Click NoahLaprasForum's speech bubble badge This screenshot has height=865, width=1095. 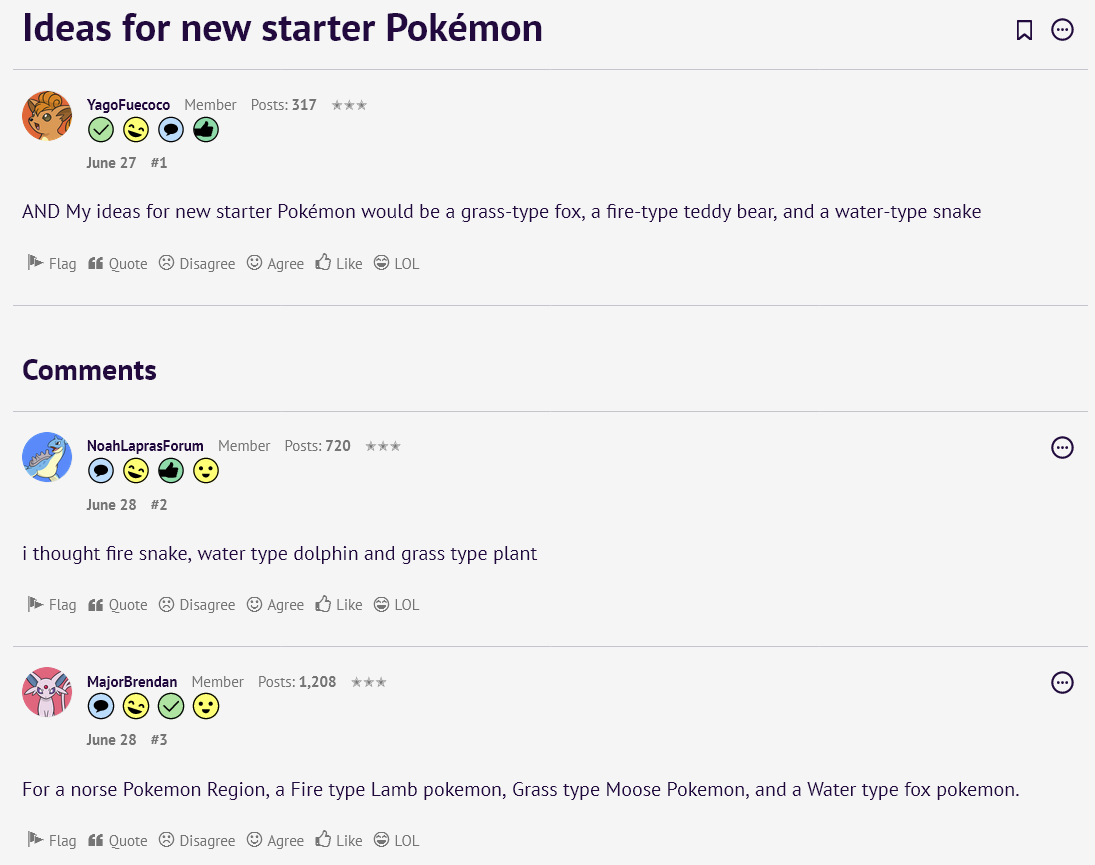pos(101,471)
